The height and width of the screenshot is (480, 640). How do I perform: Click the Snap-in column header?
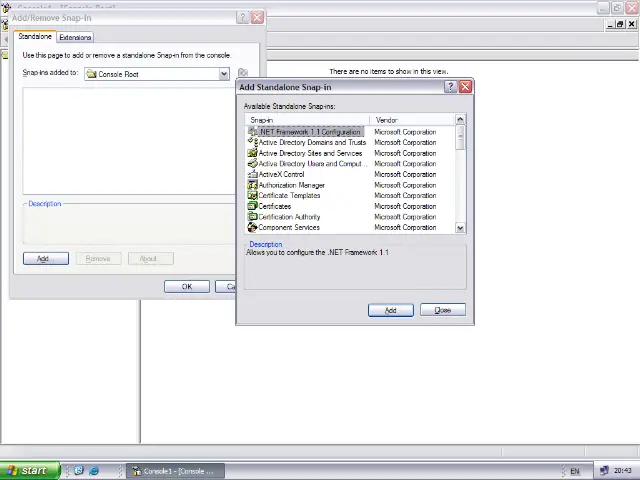point(308,120)
